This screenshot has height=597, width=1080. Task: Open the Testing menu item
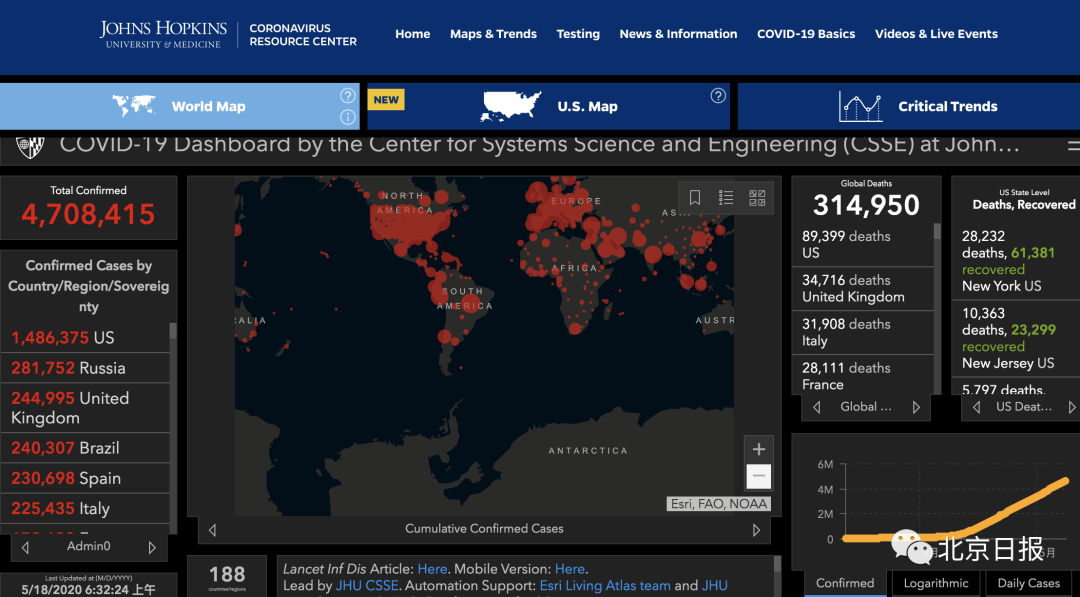(x=578, y=34)
